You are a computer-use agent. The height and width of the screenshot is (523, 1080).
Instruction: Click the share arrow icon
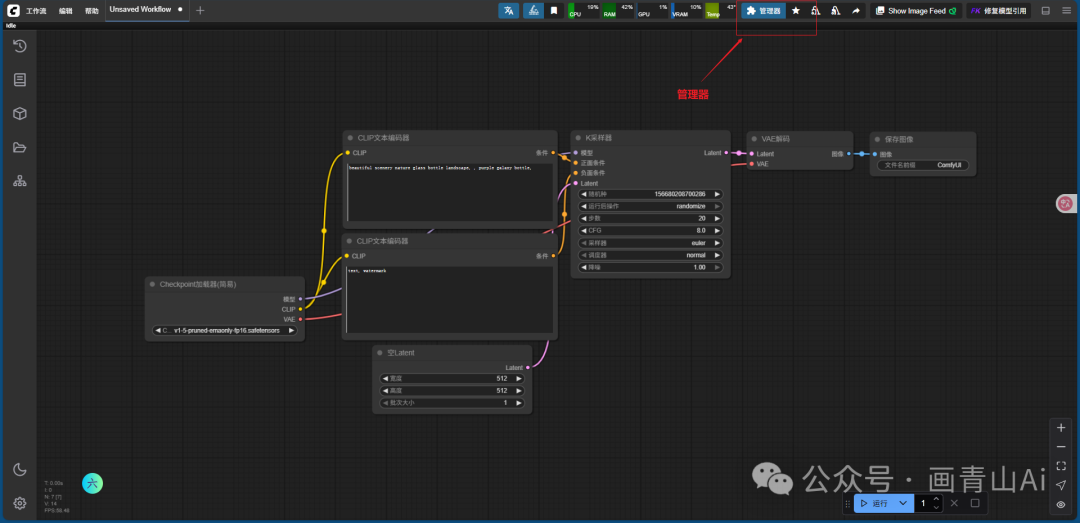point(855,11)
